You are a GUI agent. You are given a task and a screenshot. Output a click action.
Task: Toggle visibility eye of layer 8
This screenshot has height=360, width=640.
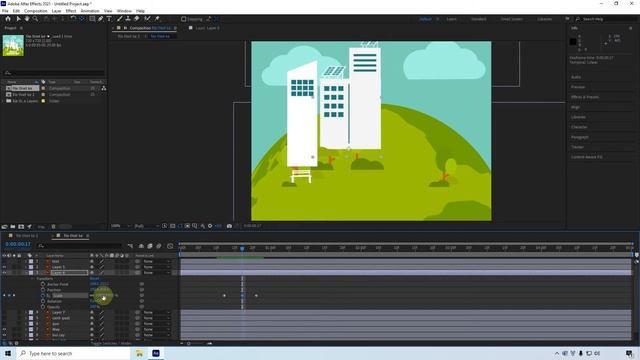4,335
